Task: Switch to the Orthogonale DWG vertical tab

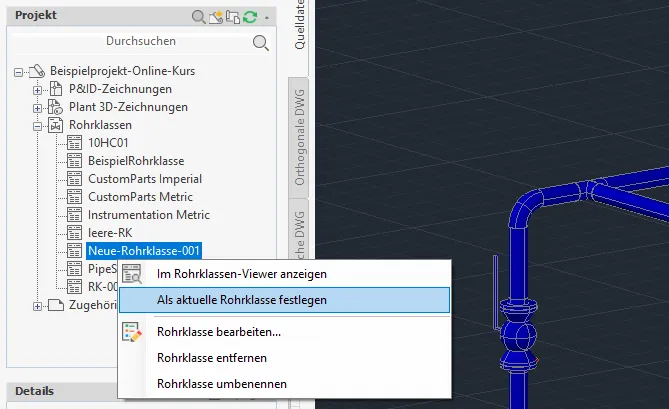Action: click(x=300, y=137)
